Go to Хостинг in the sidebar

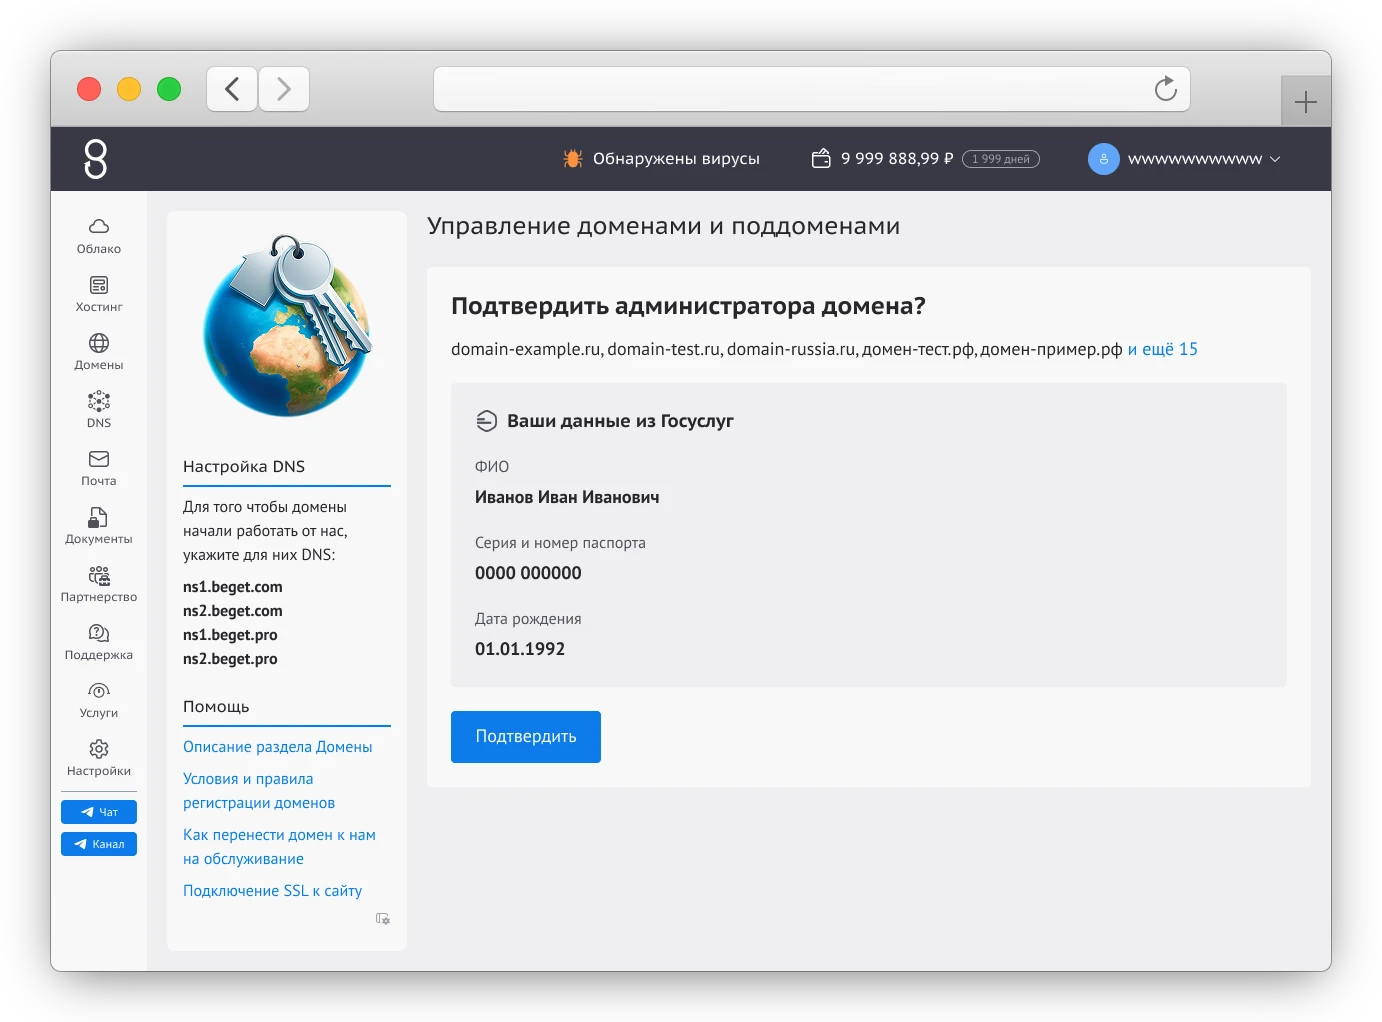point(98,294)
